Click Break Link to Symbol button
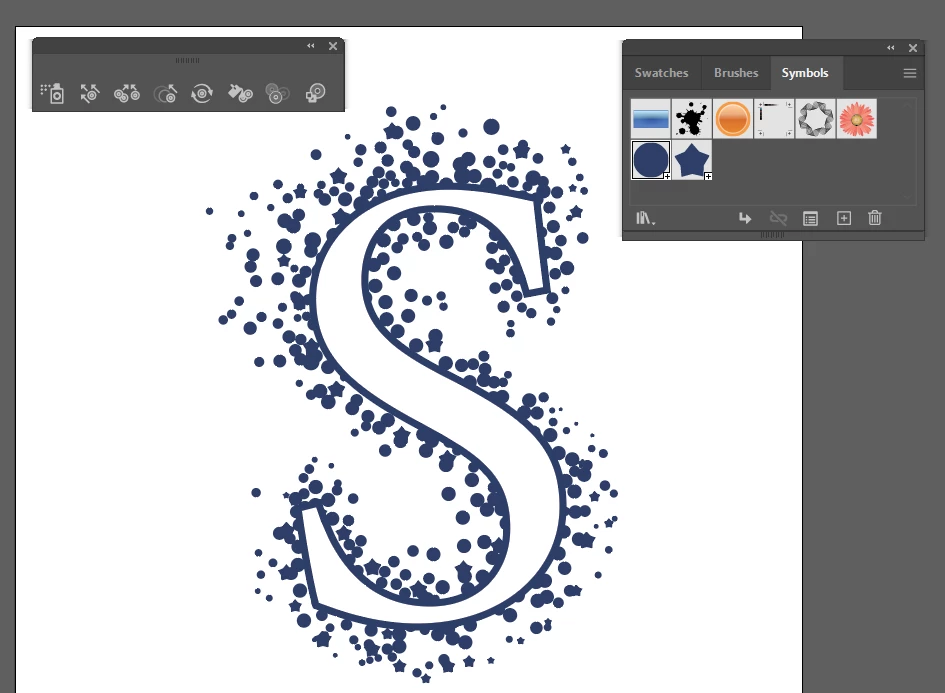Image resolution: width=945 pixels, height=693 pixels. pos(778,218)
